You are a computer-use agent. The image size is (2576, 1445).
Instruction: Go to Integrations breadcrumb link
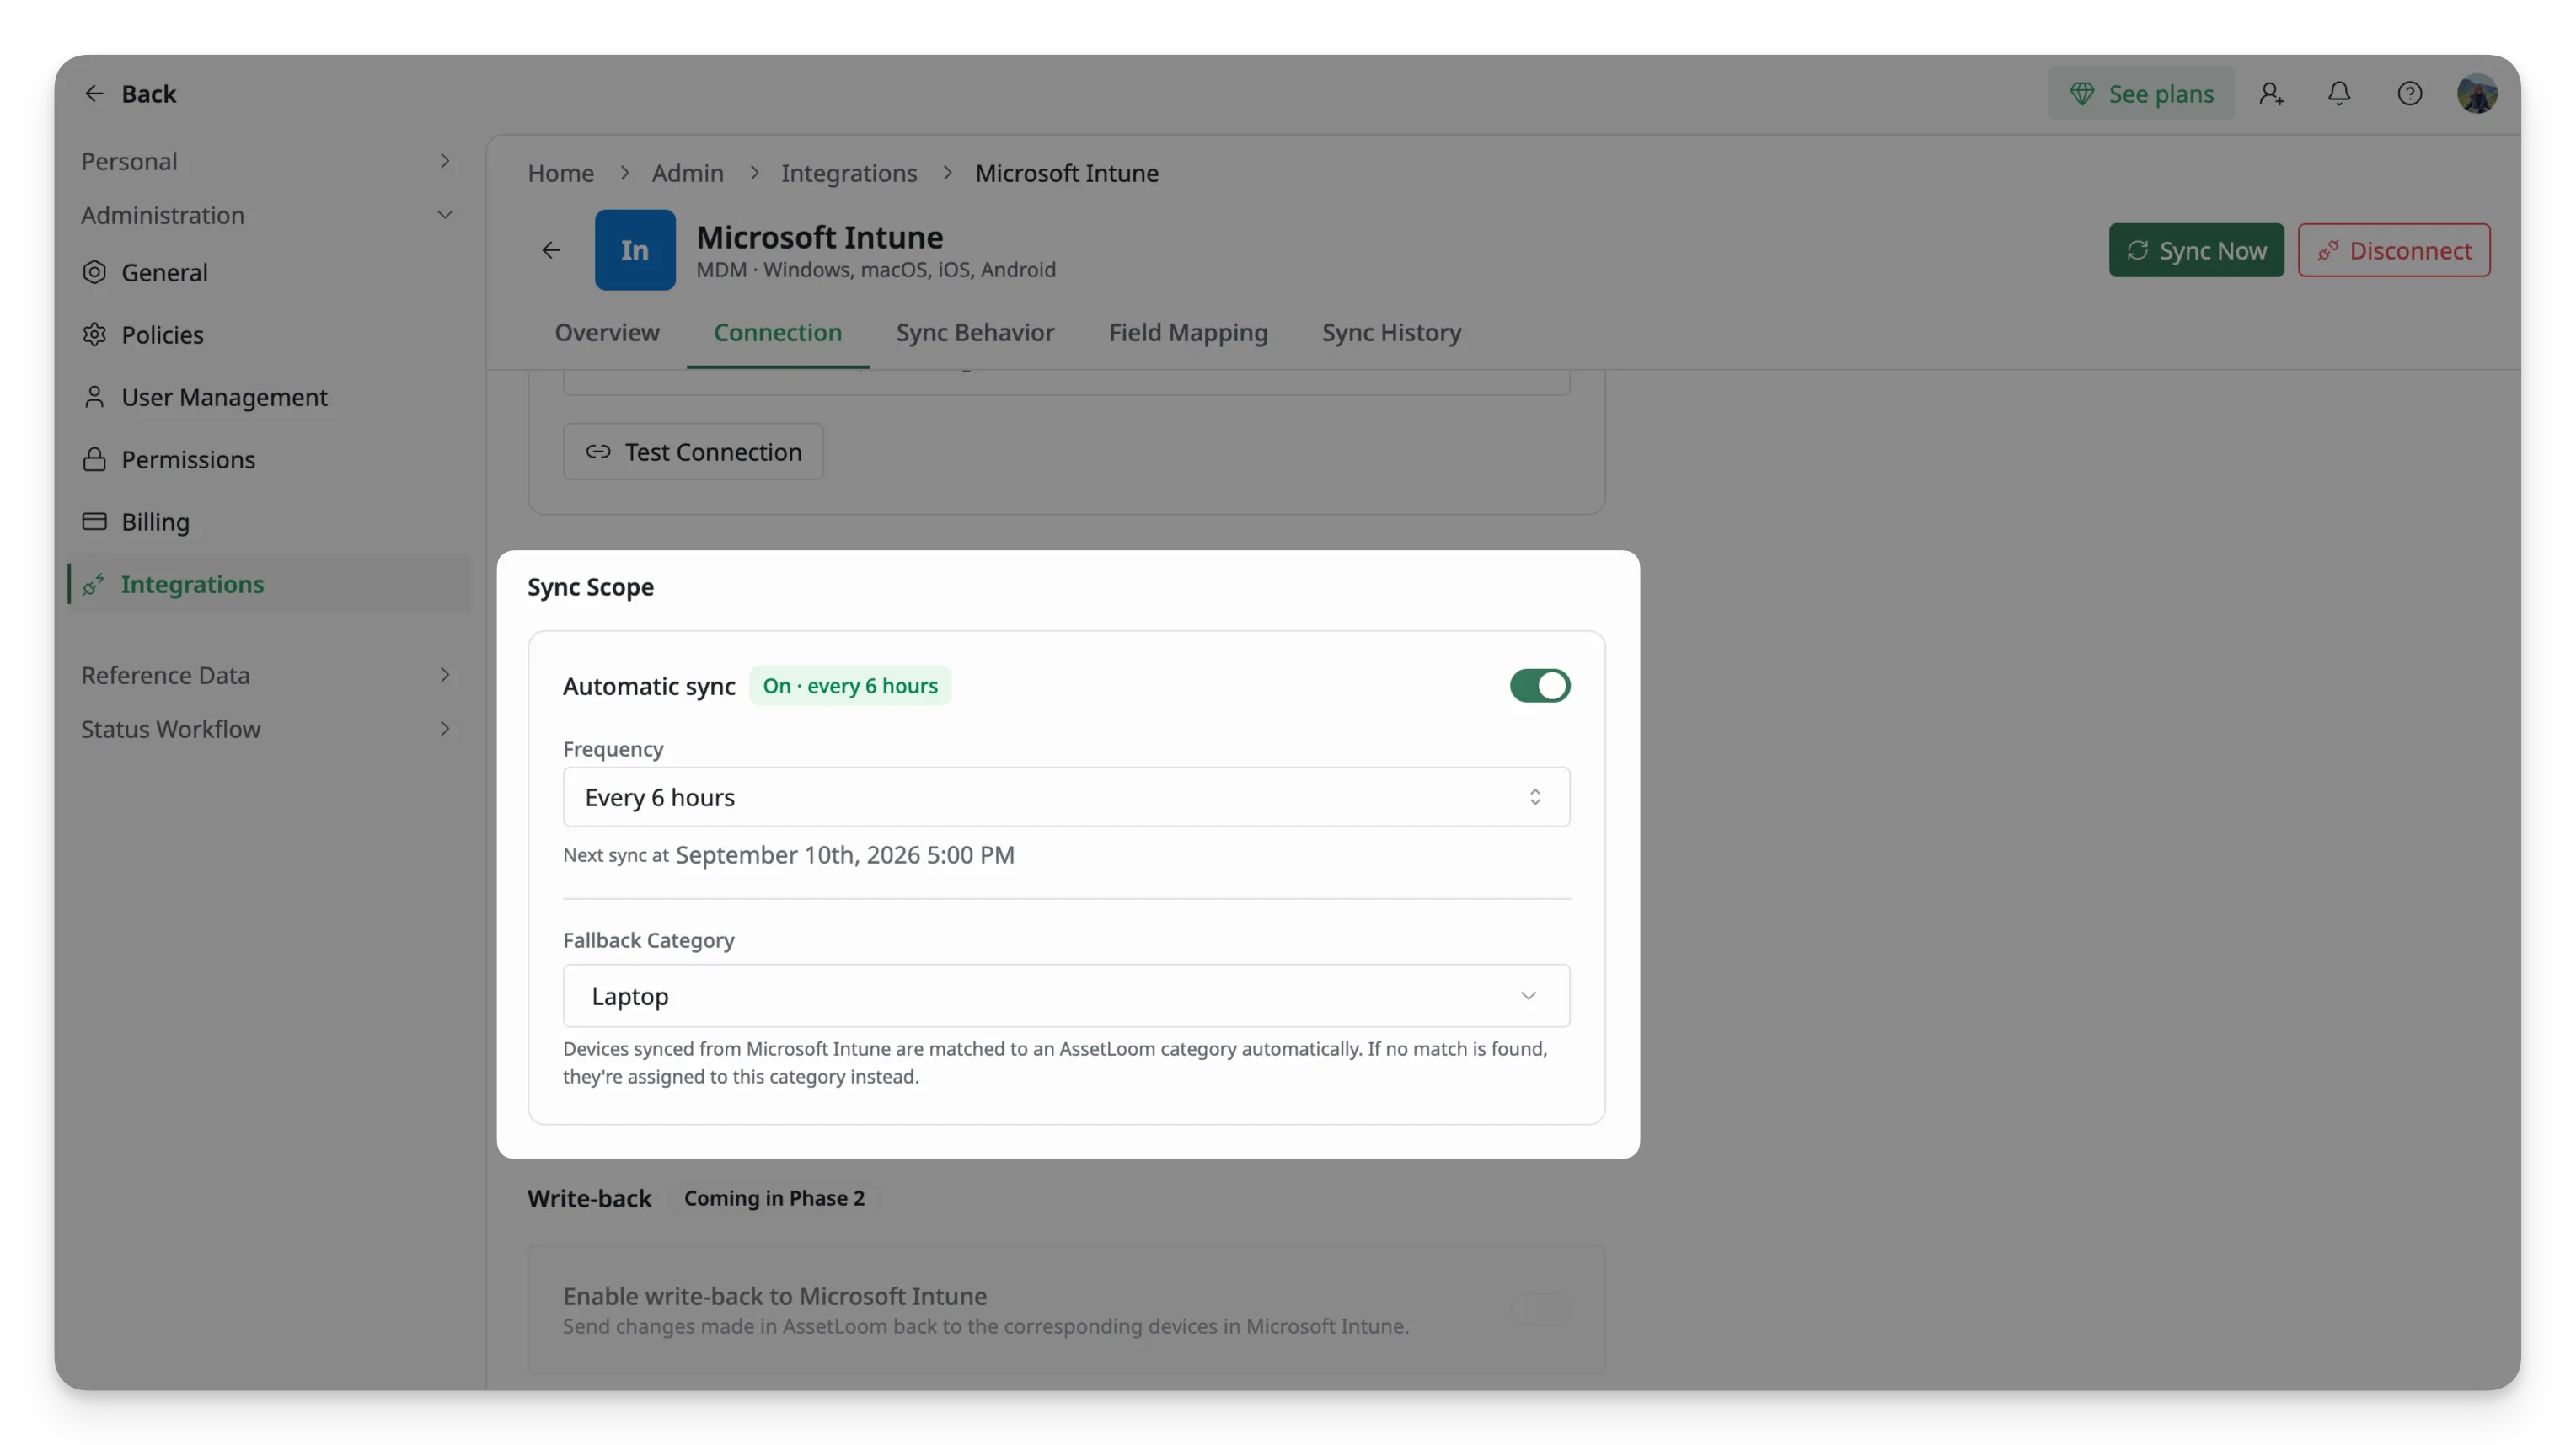click(849, 173)
